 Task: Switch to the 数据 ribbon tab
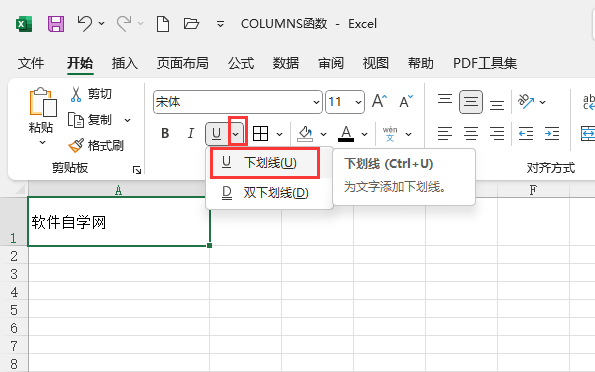pyautogui.click(x=286, y=63)
